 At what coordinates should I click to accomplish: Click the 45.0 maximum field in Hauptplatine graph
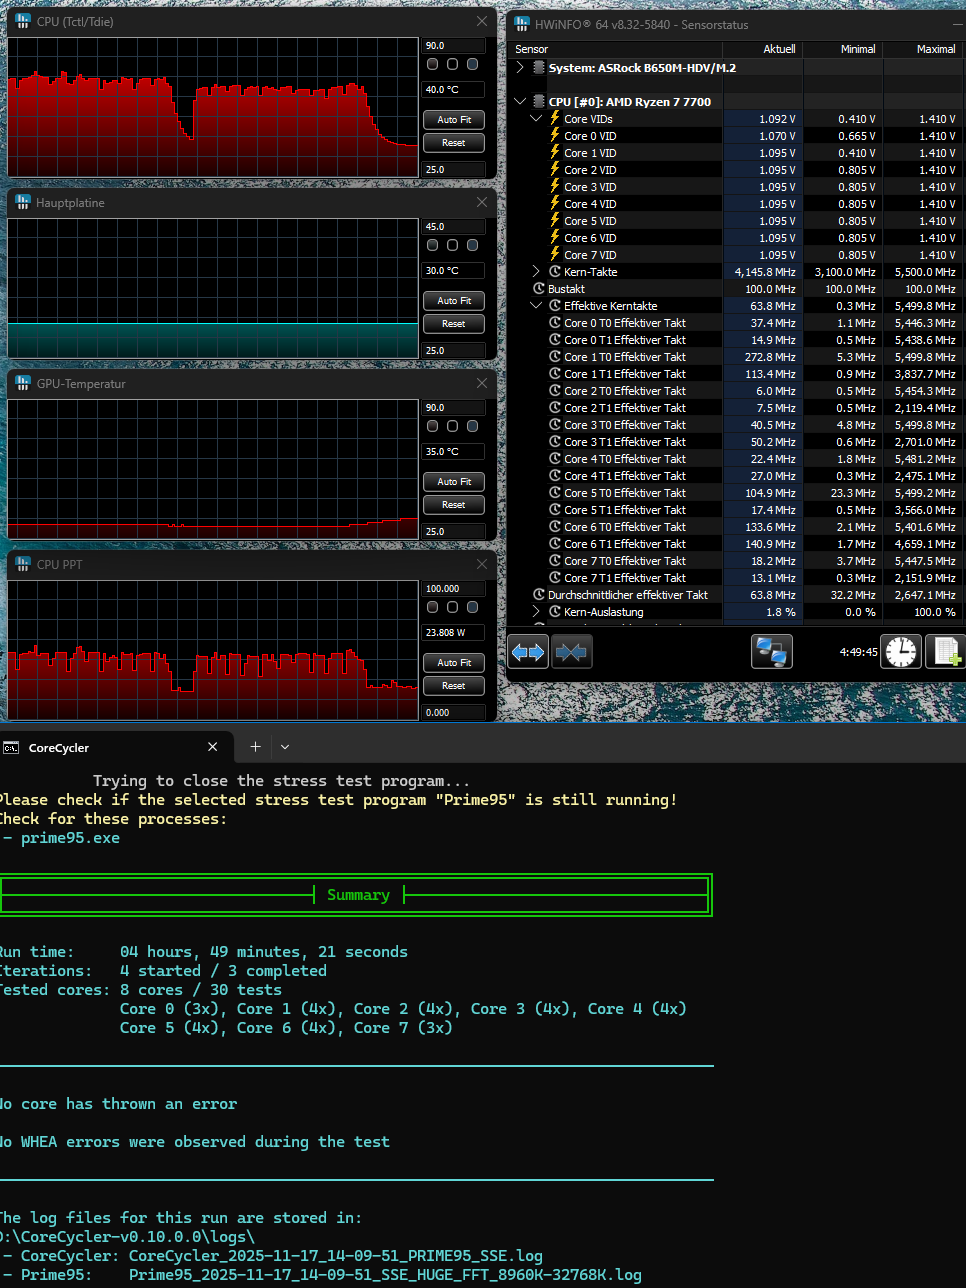point(454,226)
